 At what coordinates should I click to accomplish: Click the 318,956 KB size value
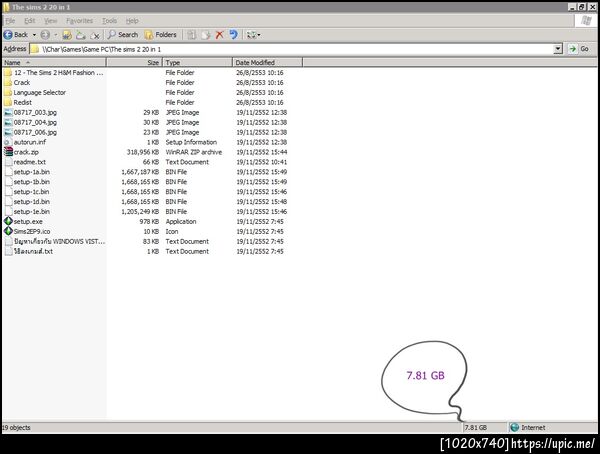click(143, 152)
